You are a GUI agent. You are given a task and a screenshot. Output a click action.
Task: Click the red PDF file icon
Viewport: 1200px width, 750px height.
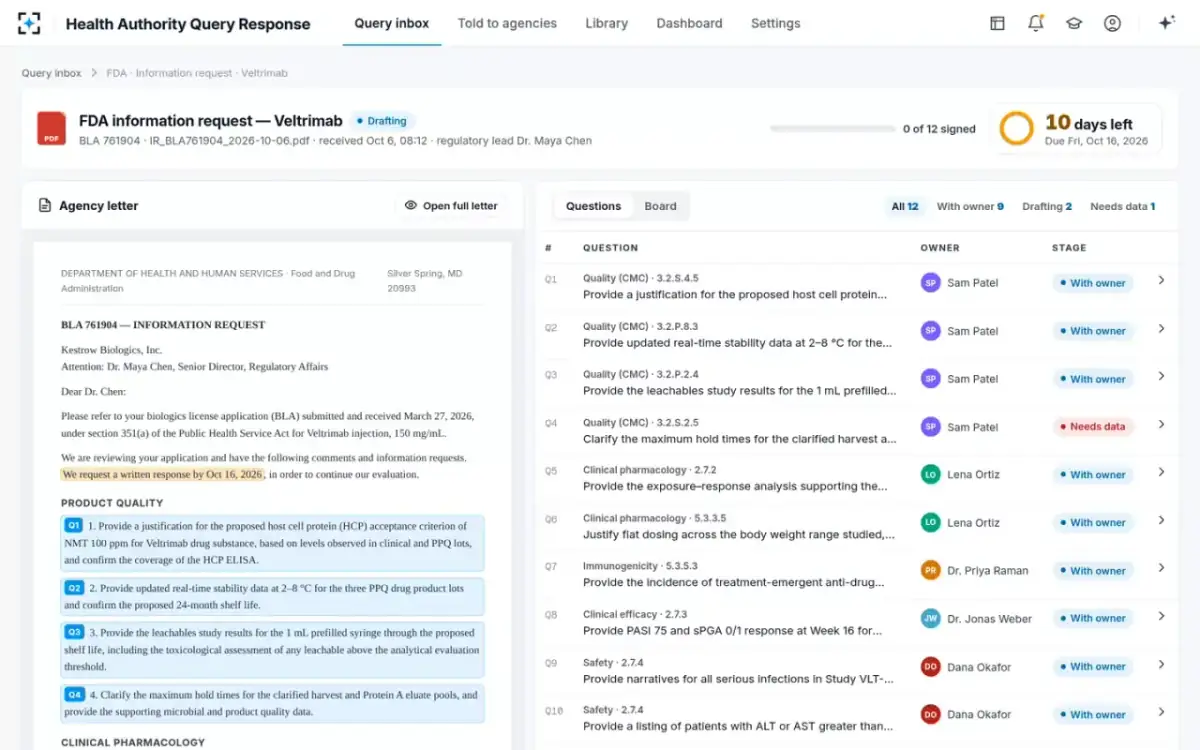tap(52, 129)
